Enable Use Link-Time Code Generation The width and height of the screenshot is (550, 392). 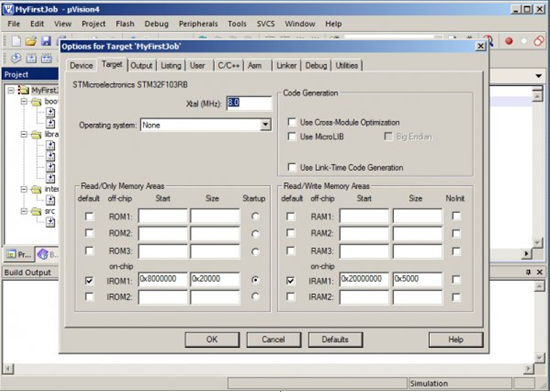[x=292, y=167]
